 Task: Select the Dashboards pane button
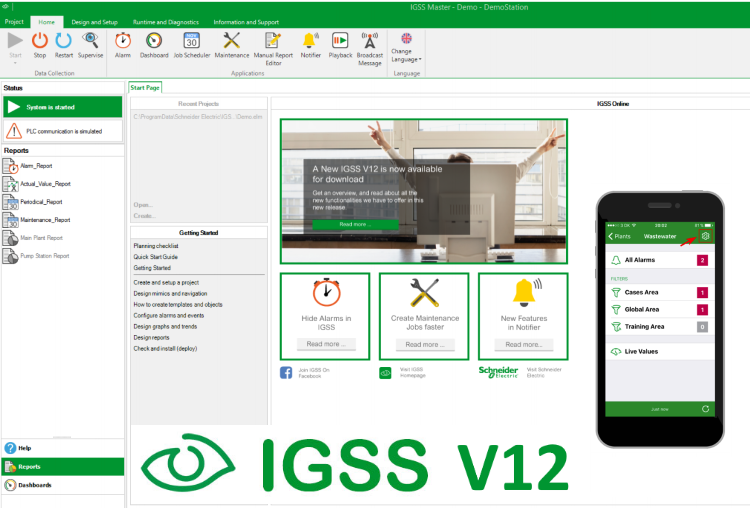[63, 485]
